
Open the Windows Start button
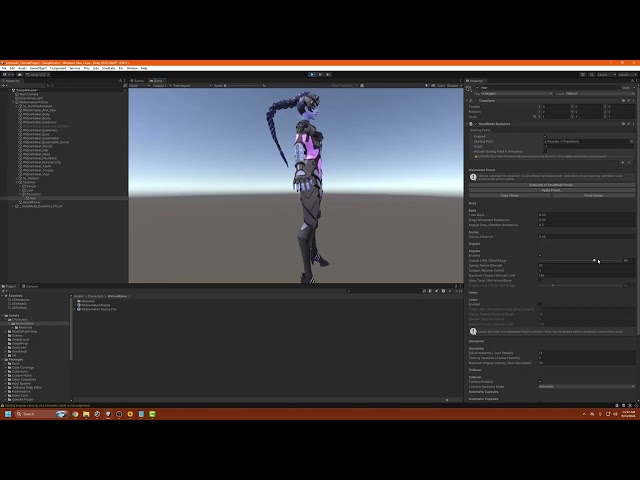point(8,414)
